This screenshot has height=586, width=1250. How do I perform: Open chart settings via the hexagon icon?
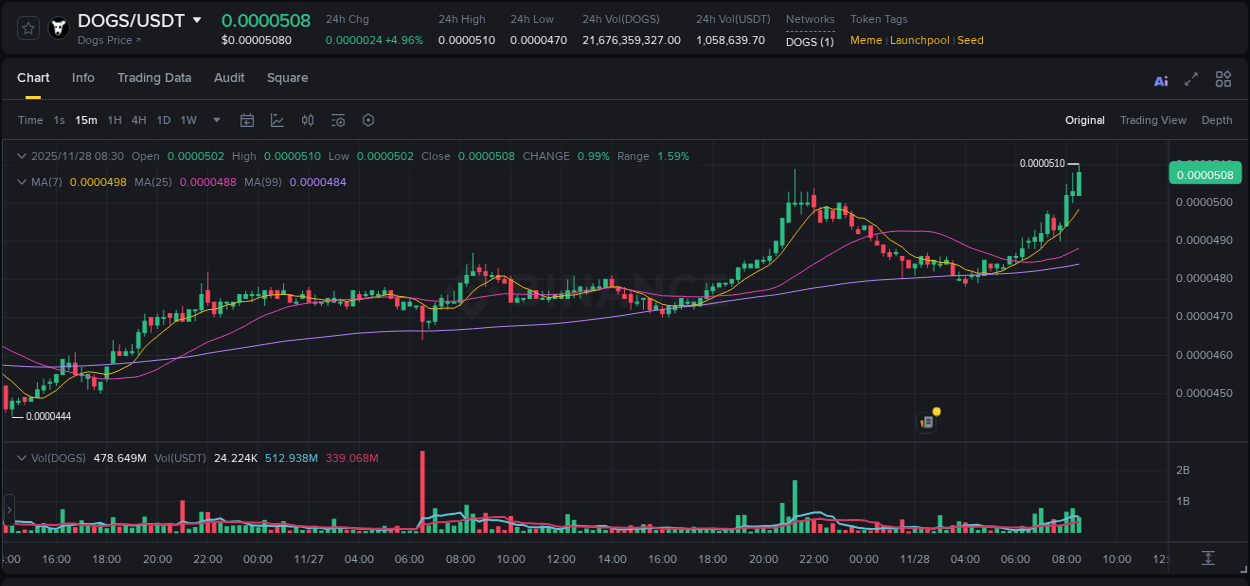click(367, 119)
